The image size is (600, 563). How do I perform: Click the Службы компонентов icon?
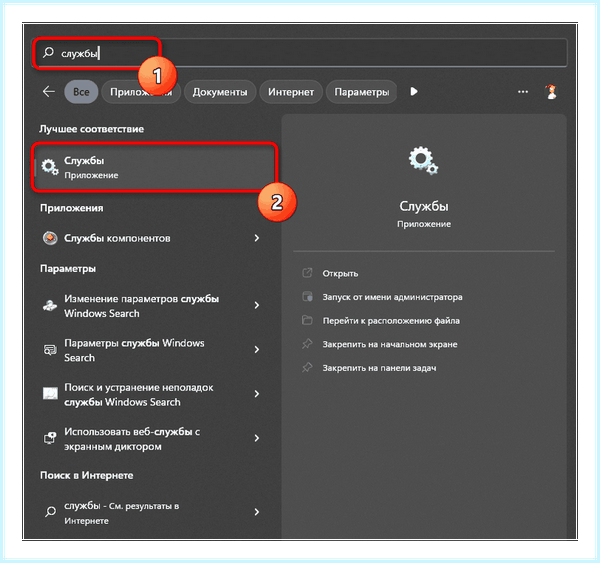click(50, 238)
